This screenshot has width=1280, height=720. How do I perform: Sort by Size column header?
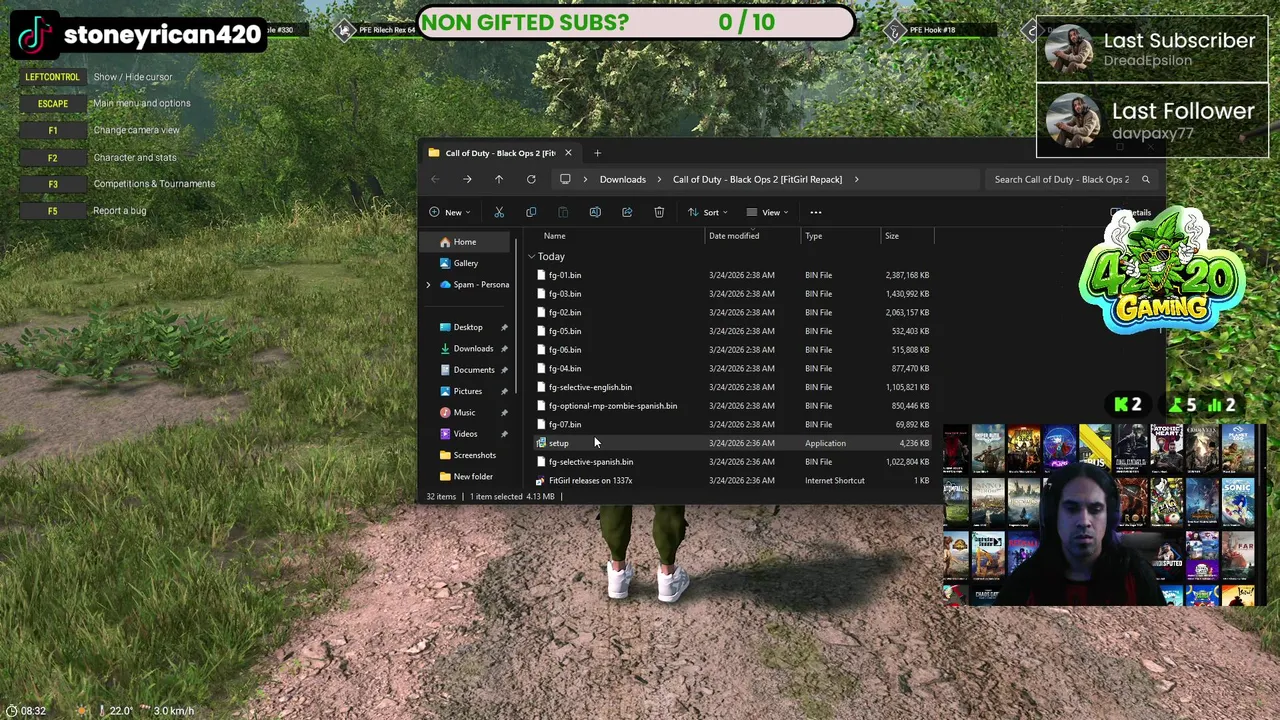click(892, 236)
